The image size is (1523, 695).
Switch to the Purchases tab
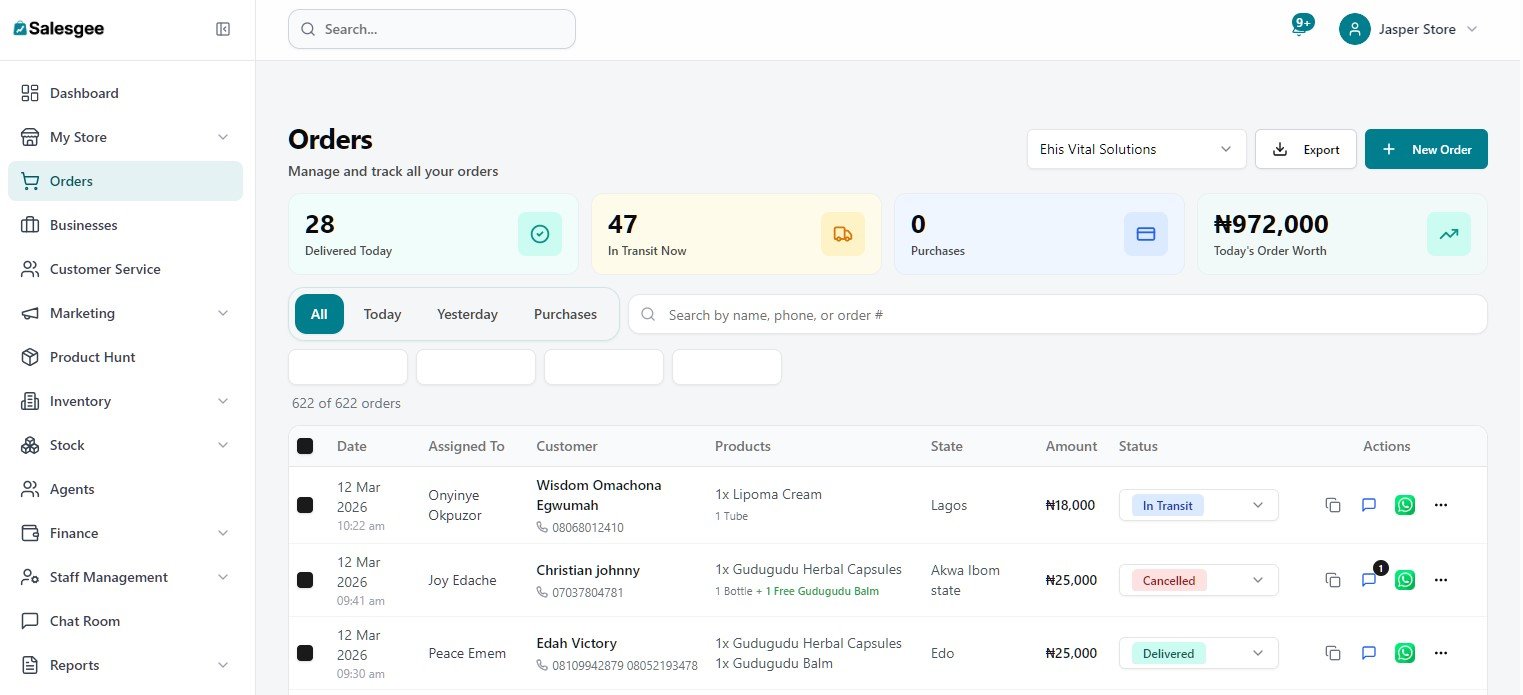click(x=565, y=313)
